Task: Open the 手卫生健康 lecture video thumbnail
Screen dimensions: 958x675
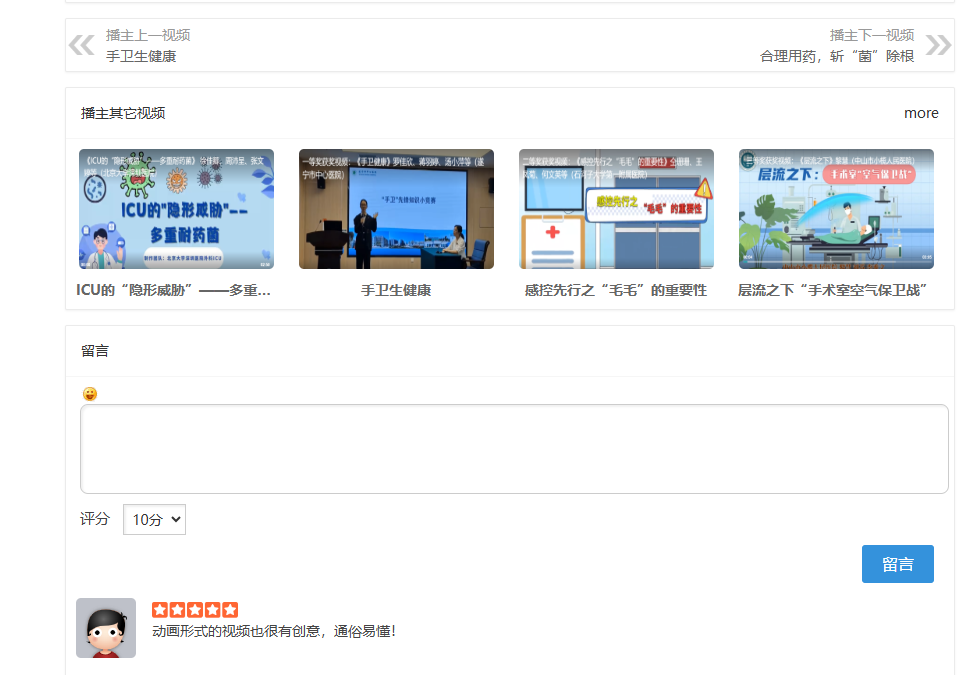Action: (396, 209)
